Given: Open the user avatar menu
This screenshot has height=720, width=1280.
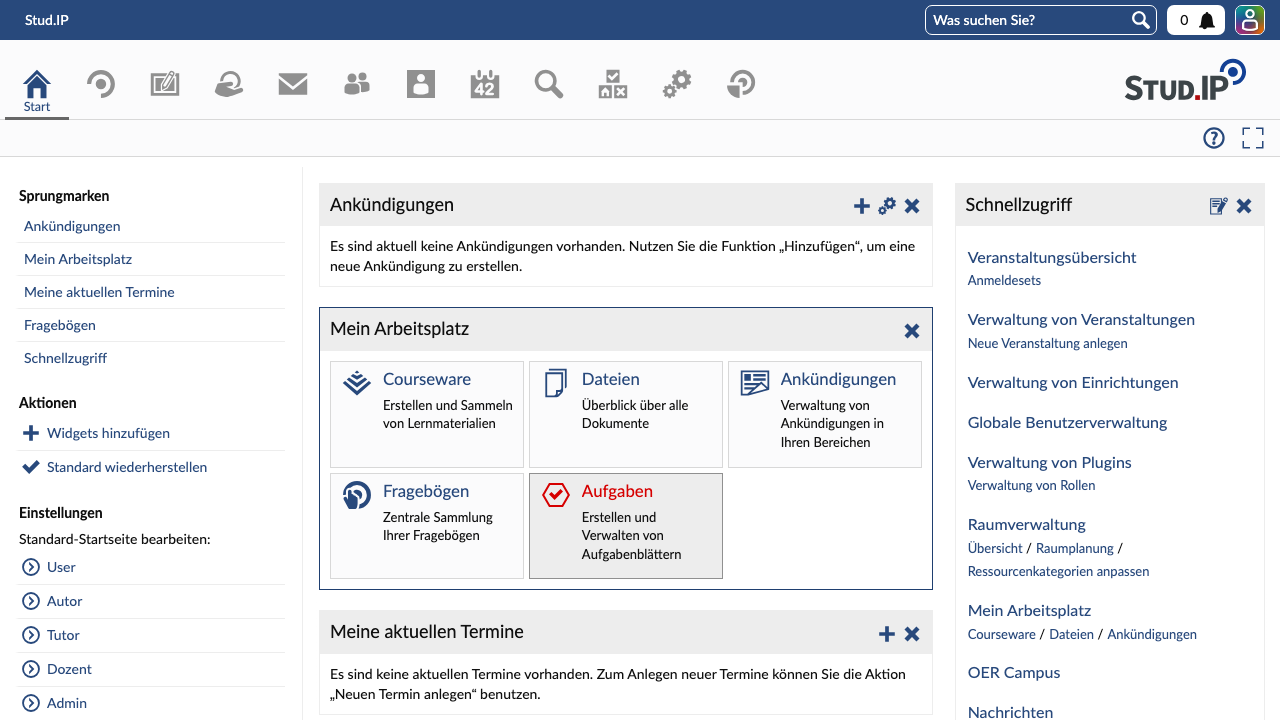Looking at the screenshot, I should pos(1250,20).
